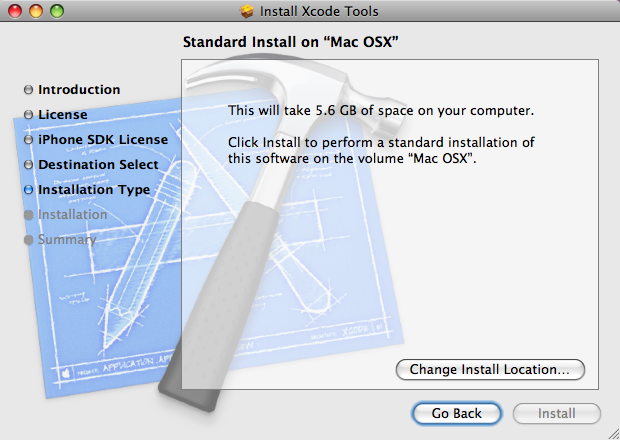Select the iPhone SDK License step
This screenshot has height=440, width=620.
tap(103, 139)
